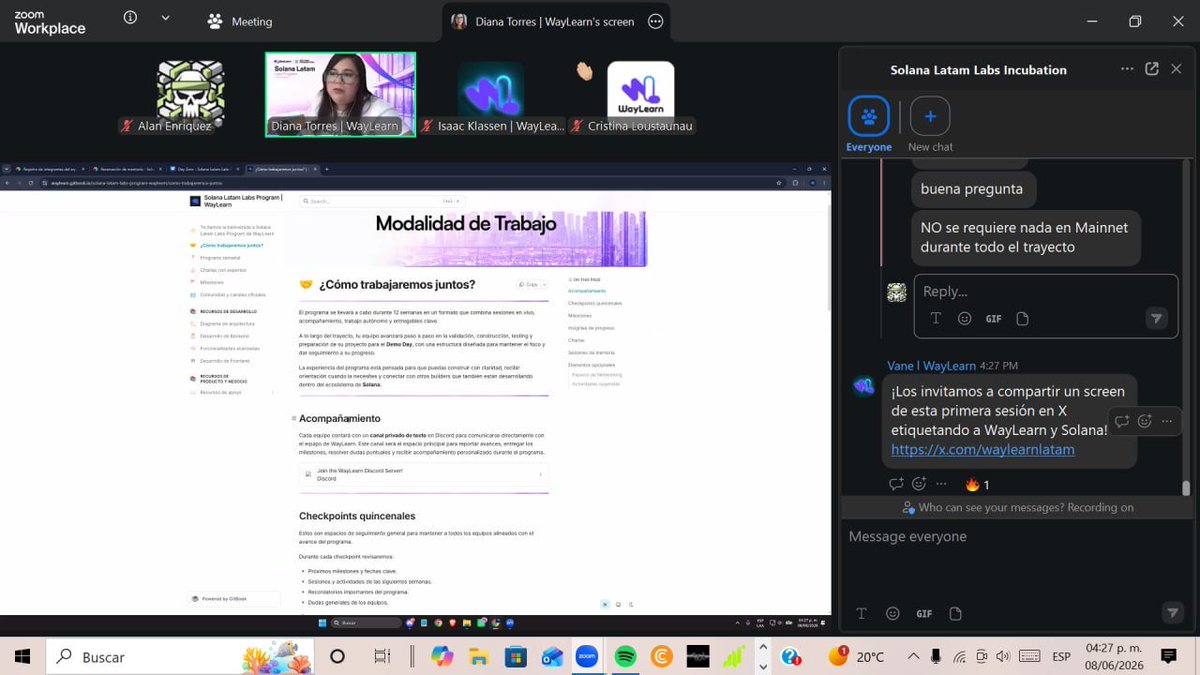Image resolution: width=1200 pixels, height=675 pixels.
Task: Select Diana Torres video thumbnail
Action: coord(340,94)
